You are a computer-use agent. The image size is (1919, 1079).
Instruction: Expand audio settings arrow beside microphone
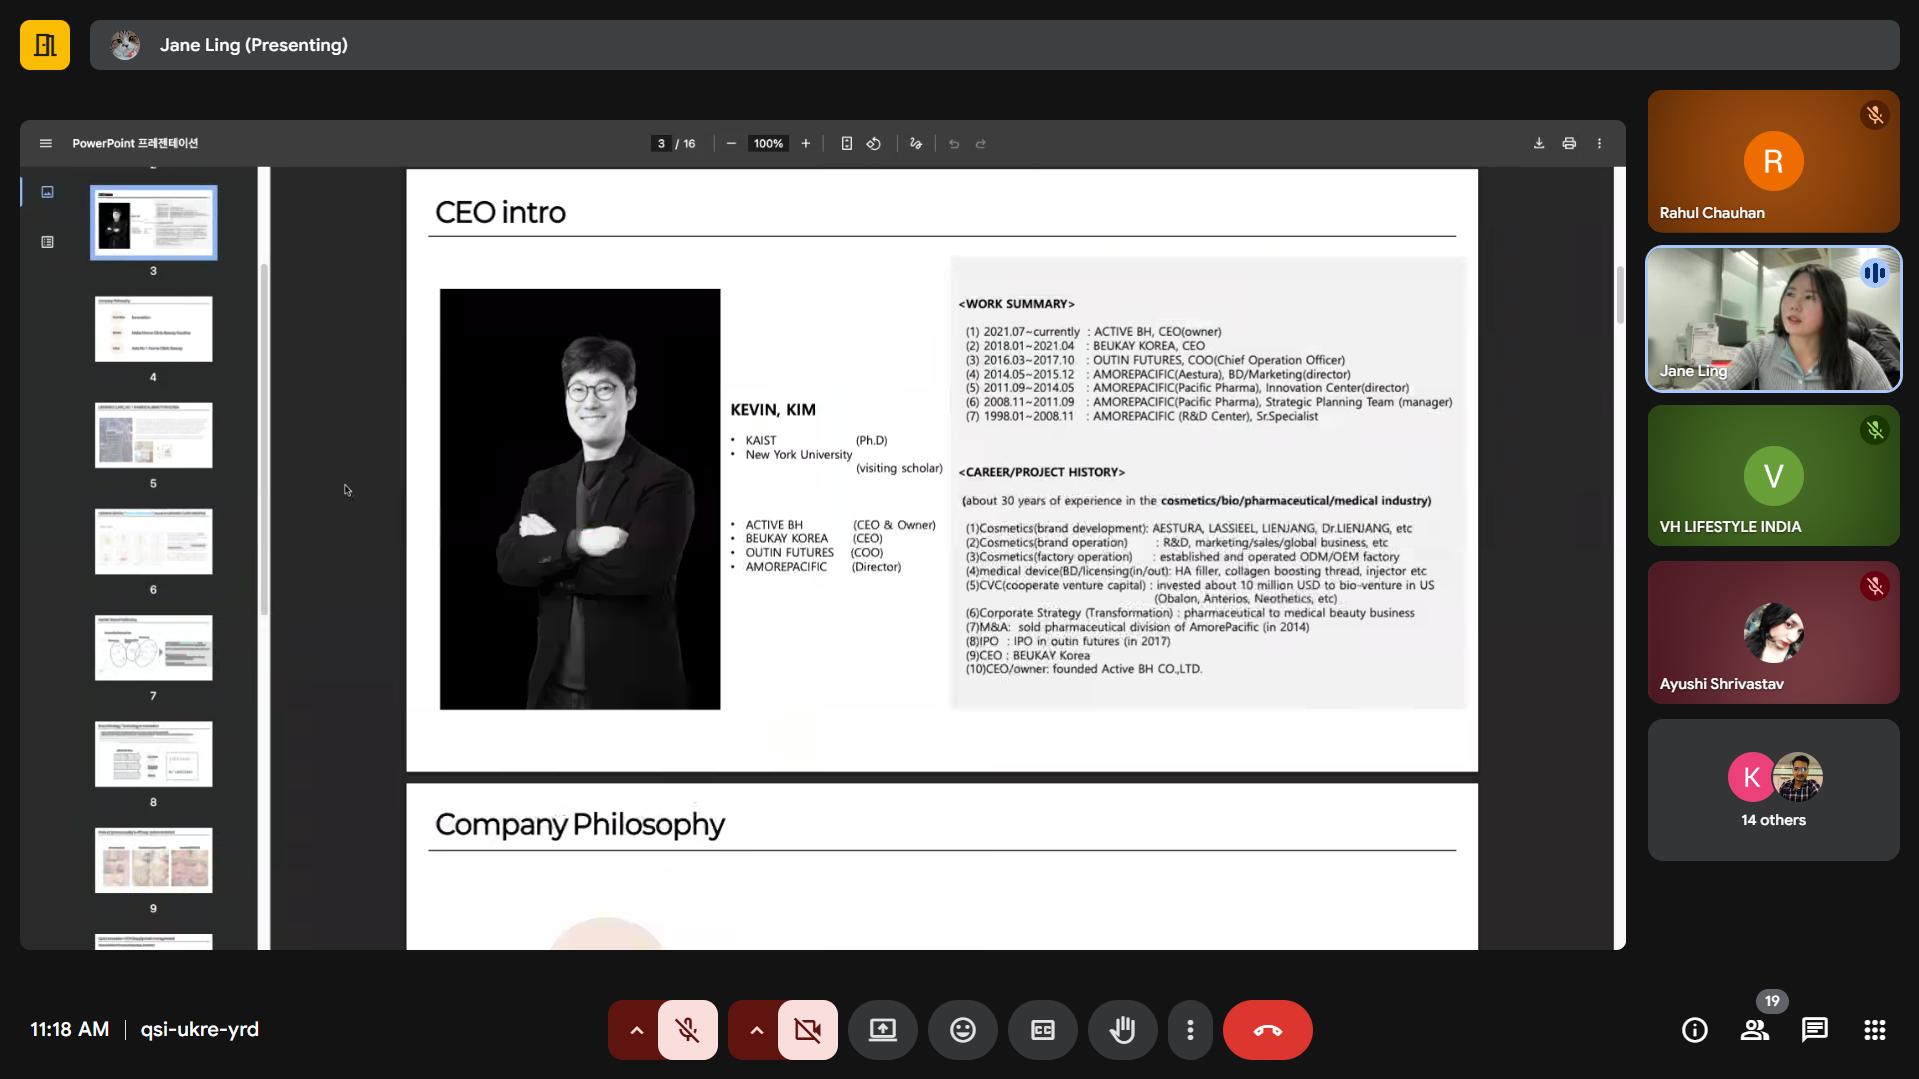point(636,1030)
